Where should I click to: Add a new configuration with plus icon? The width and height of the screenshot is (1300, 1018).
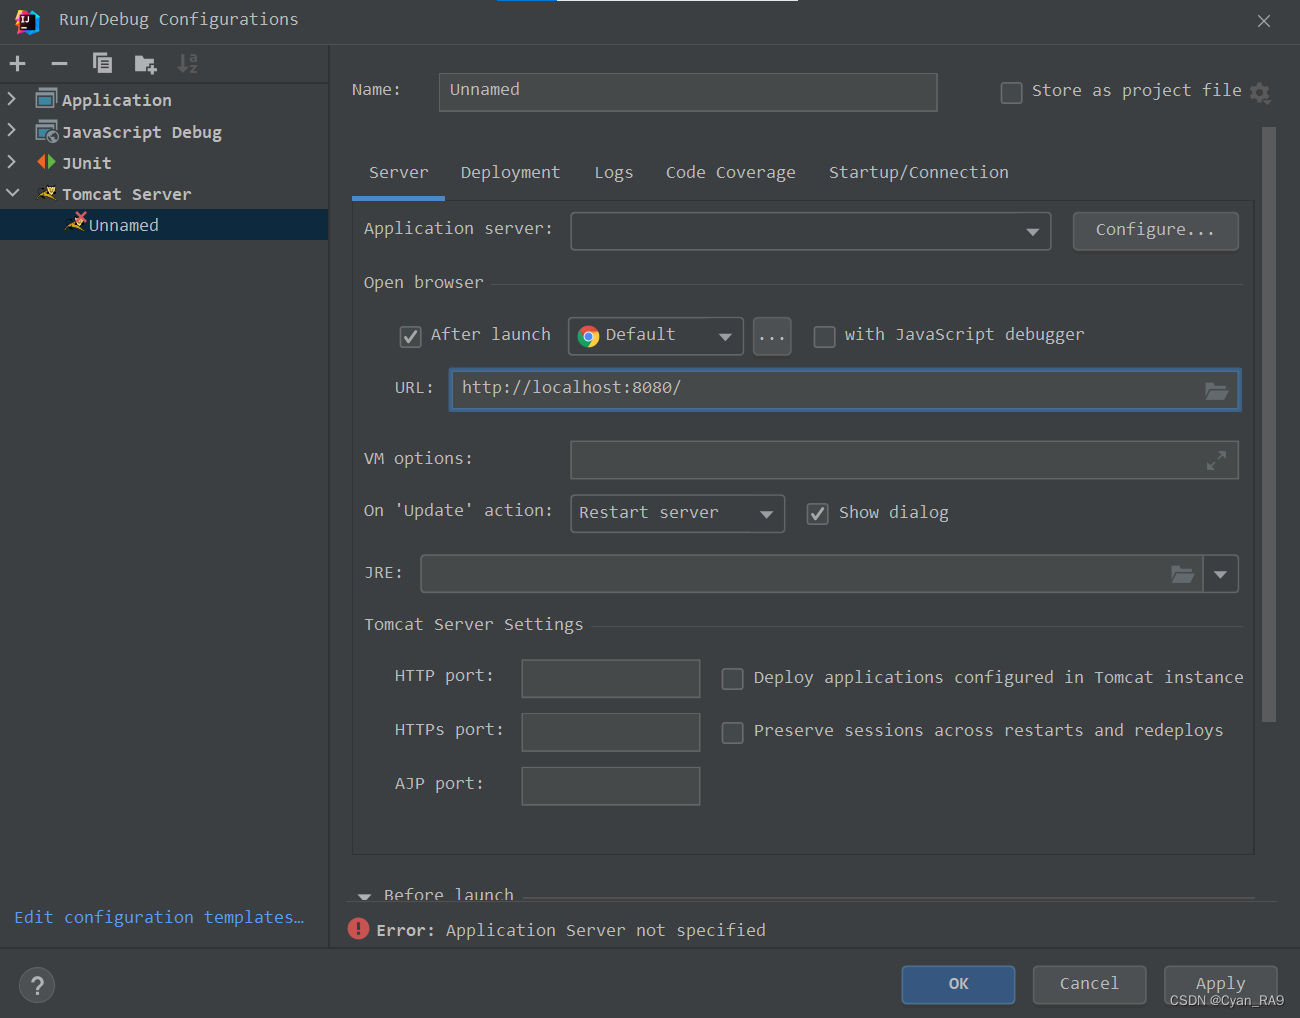[17, 64]
